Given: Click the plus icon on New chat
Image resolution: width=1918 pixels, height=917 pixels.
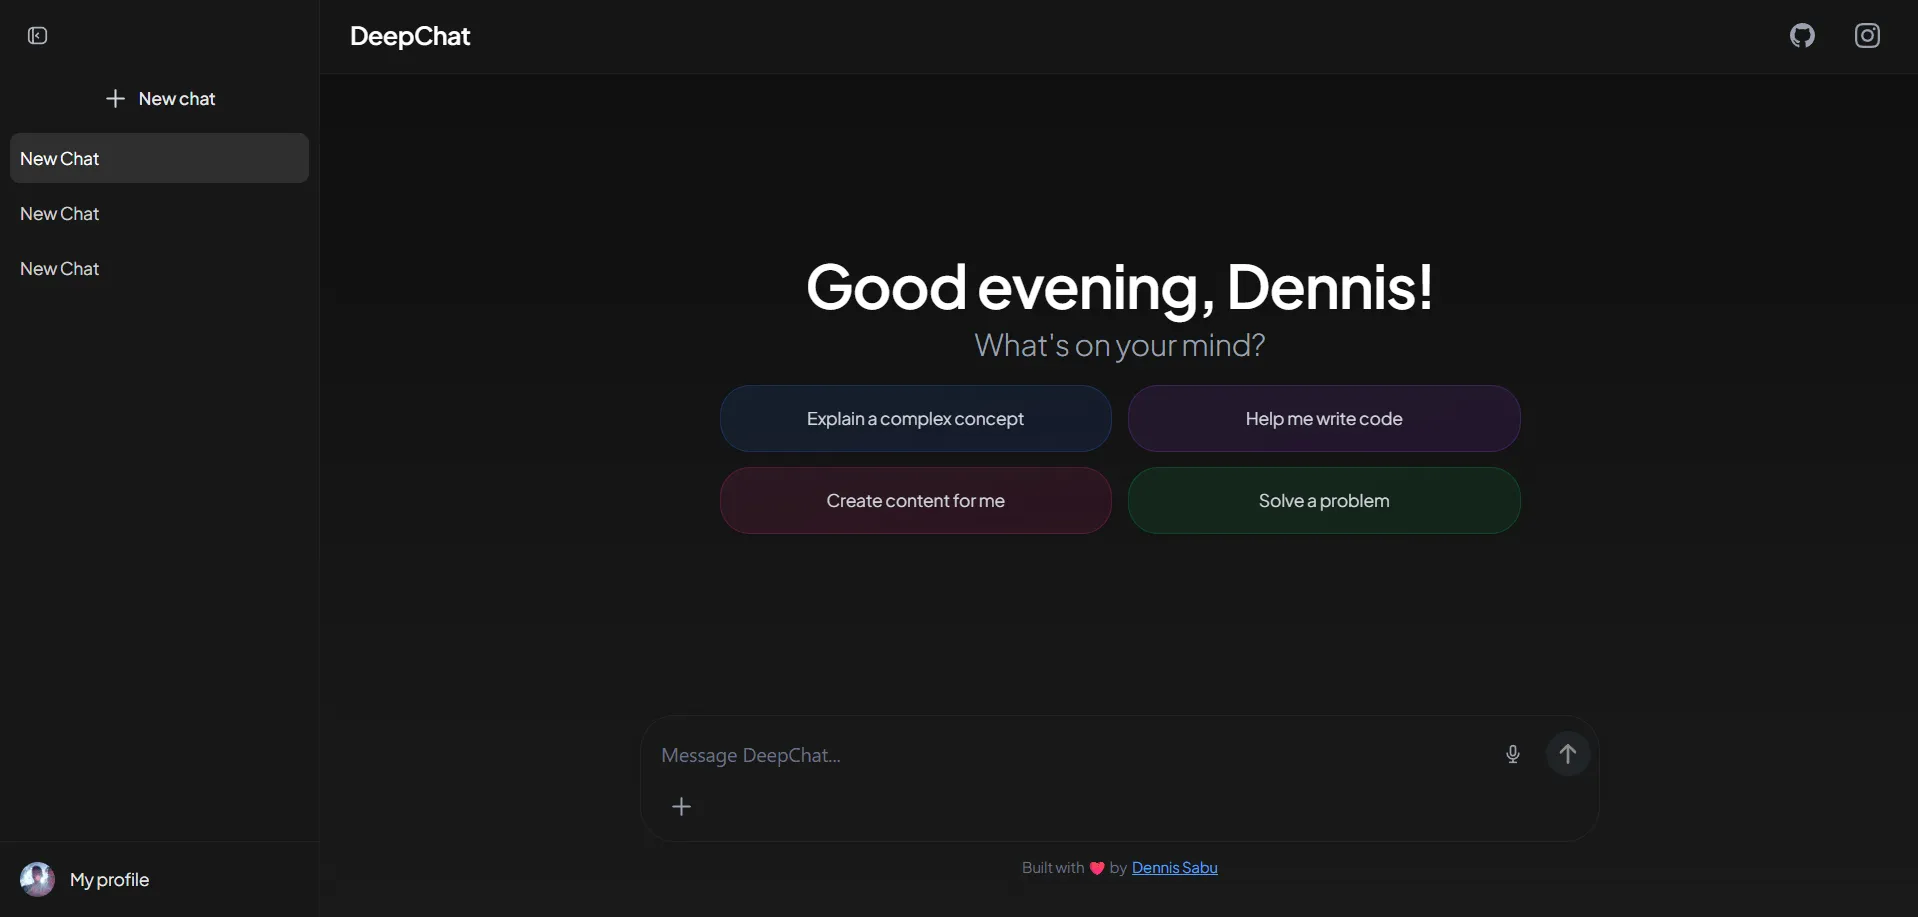Looking at the screenshot, I should [115, 98].
